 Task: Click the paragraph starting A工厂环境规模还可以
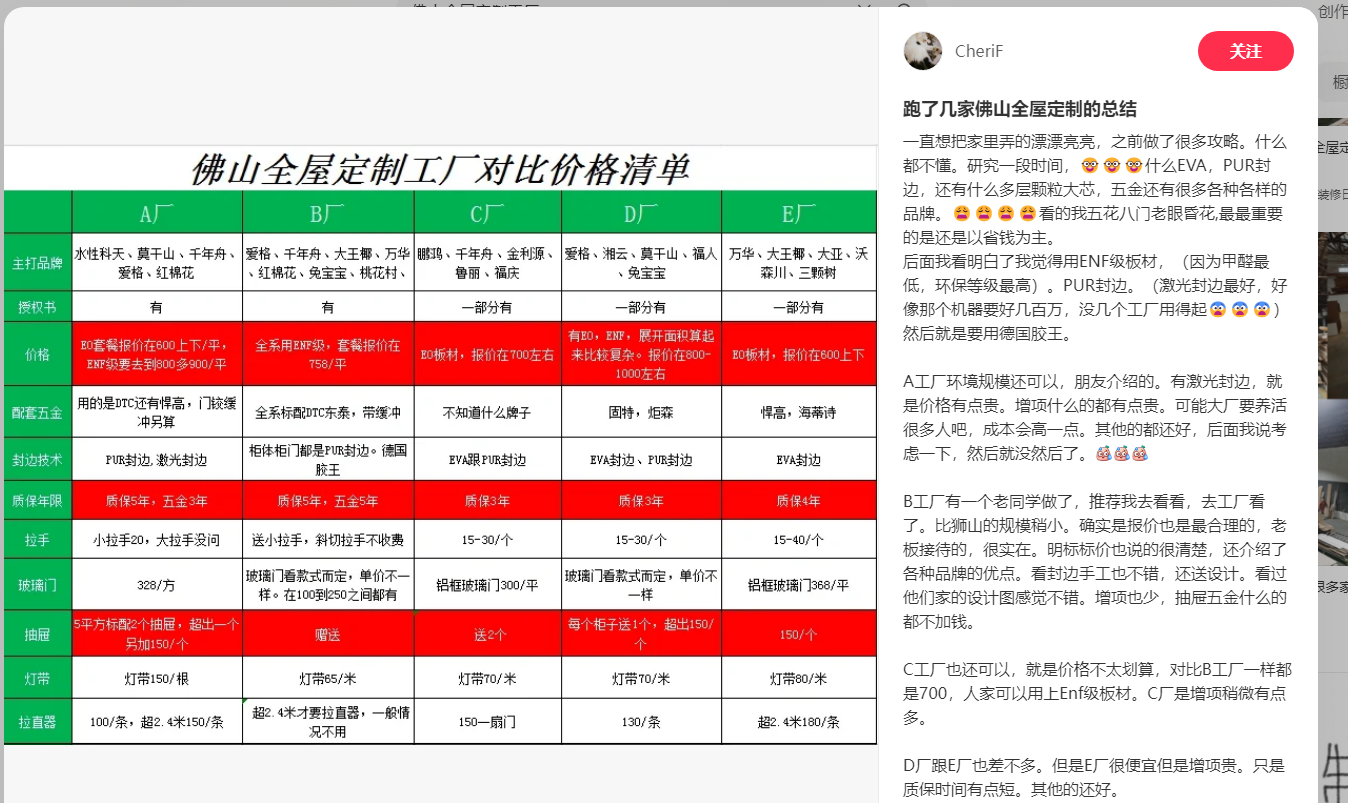point(1095,417)
